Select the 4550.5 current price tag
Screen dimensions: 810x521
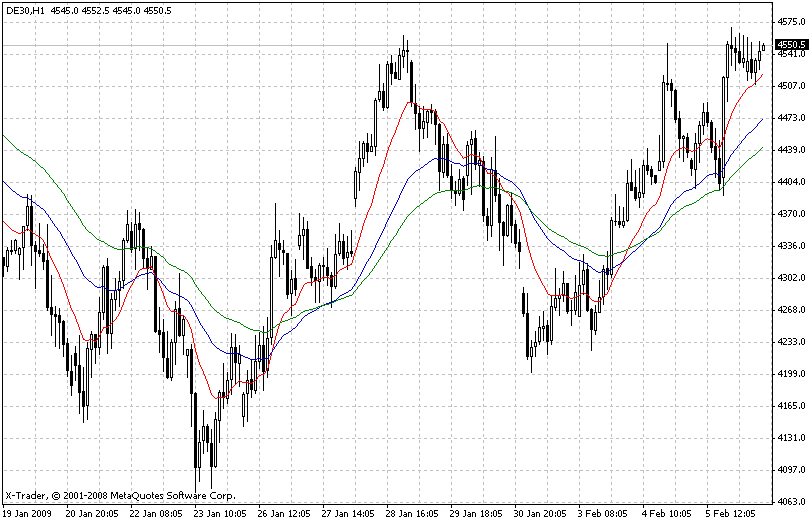click(792, 45)
